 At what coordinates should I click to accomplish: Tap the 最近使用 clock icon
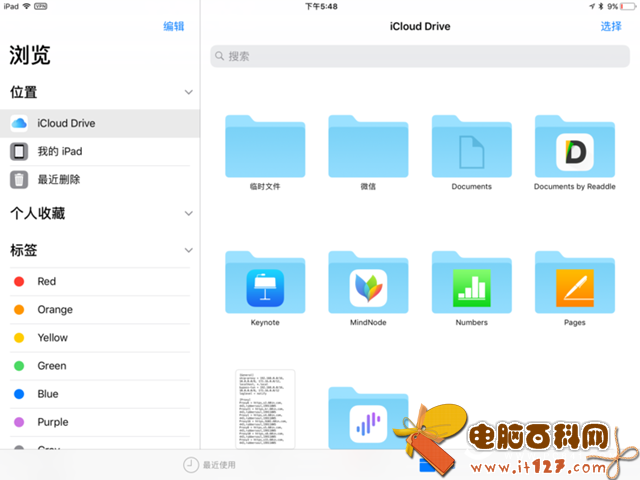tap(190, 465)
